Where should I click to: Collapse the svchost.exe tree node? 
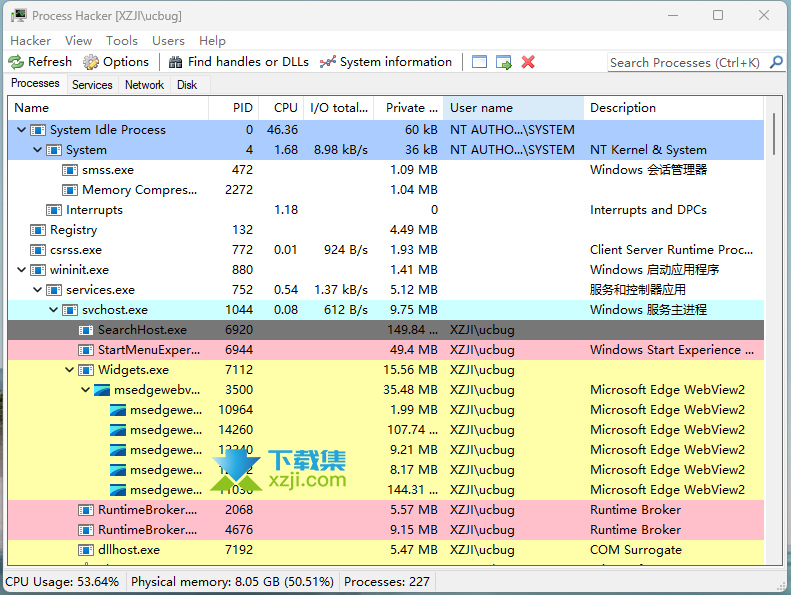click(53, 310)
